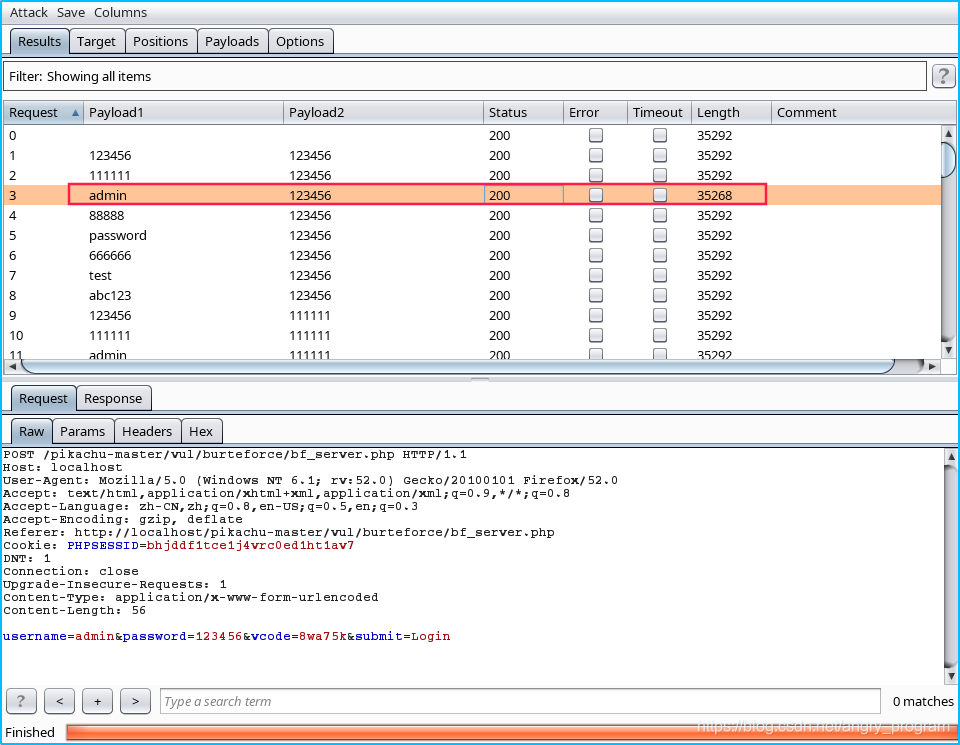Click the filter bar showing all items
Image resolution: width=960 pixels, height=745 pixels.
pyautogui.click(x=465, y=76)
